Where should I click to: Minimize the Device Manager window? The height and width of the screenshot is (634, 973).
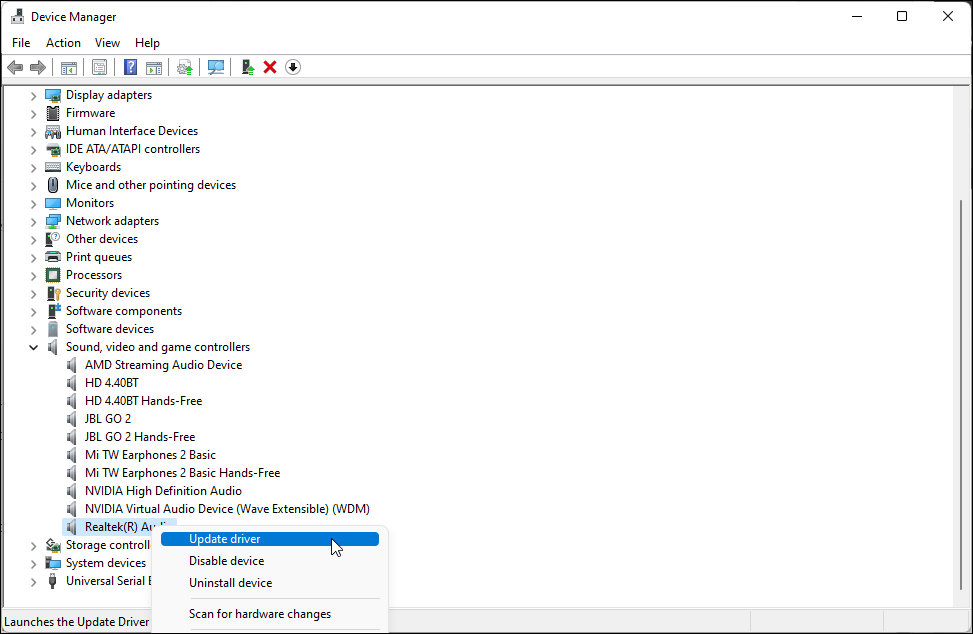(857, 17)
